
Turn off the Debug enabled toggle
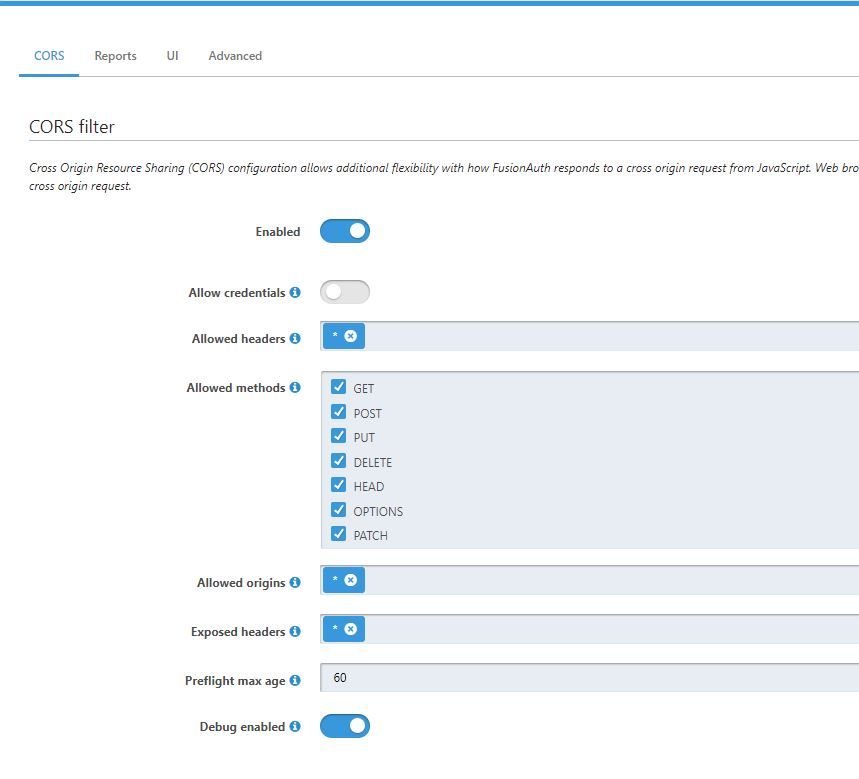345,726
